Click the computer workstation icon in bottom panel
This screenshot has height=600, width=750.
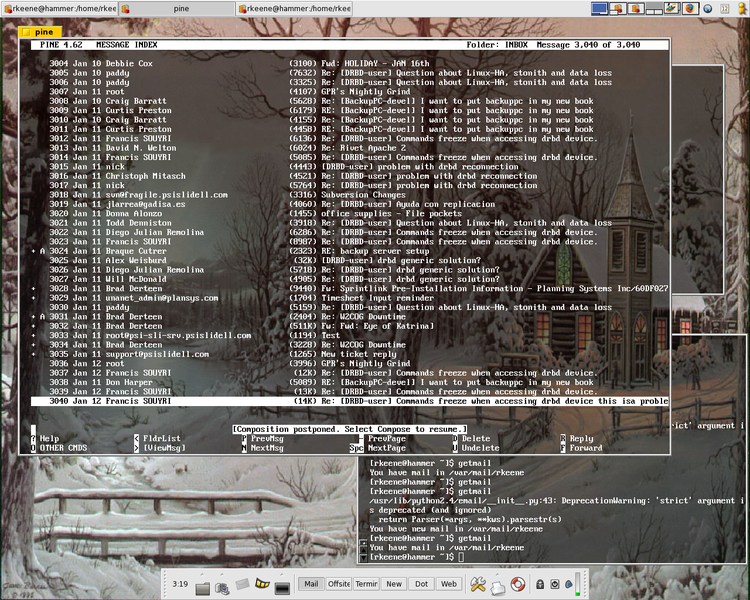(x=222, y=588)
